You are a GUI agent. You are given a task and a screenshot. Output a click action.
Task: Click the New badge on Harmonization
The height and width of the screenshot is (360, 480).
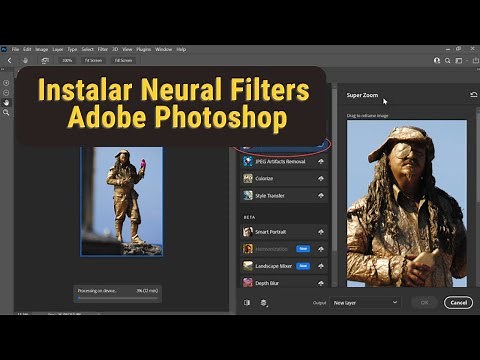303,249
